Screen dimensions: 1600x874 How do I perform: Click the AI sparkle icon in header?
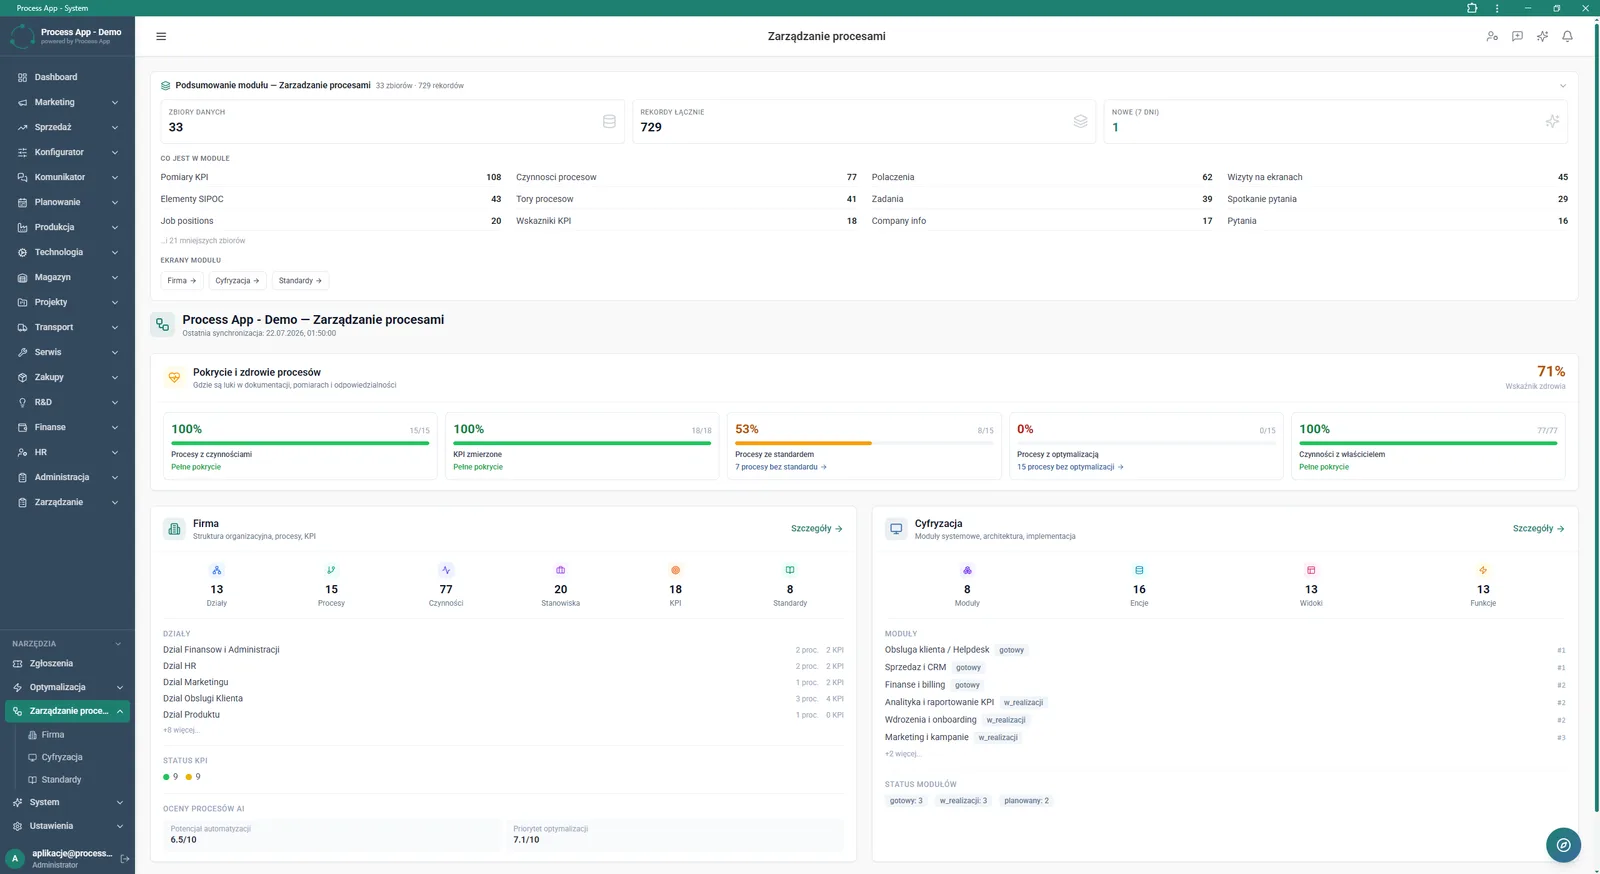tap(1542, 36)
